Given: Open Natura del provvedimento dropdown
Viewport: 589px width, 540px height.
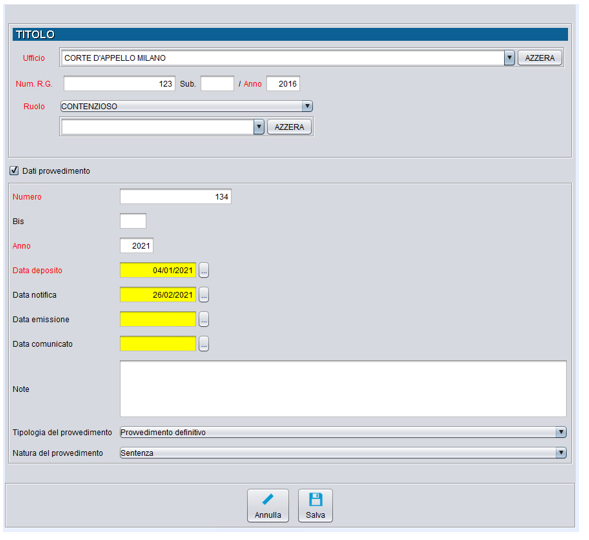Looking at the screenshot, I should 343,453.
